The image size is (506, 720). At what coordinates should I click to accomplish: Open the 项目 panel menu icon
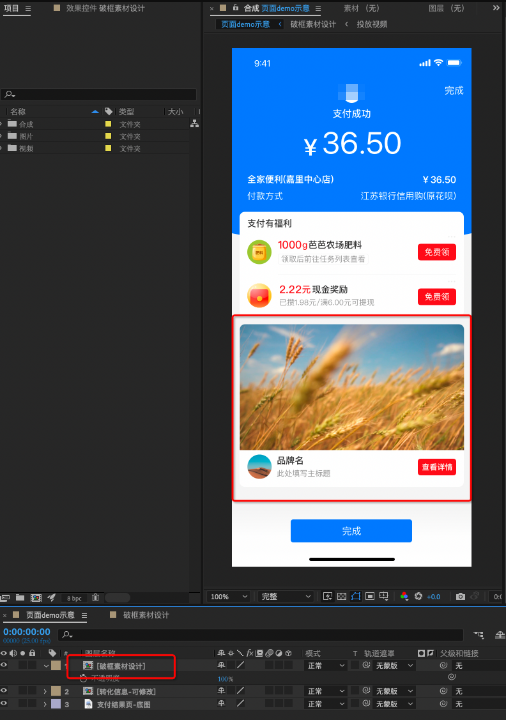28,9
